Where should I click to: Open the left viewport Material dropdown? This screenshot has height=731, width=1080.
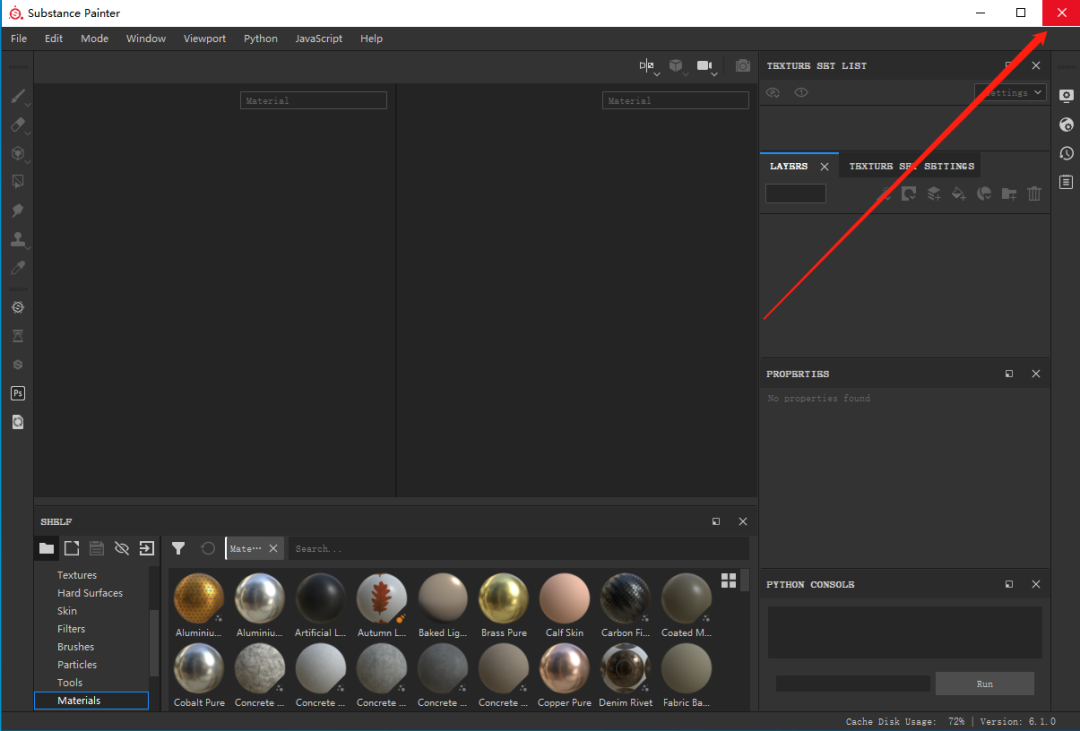[313, 101]
